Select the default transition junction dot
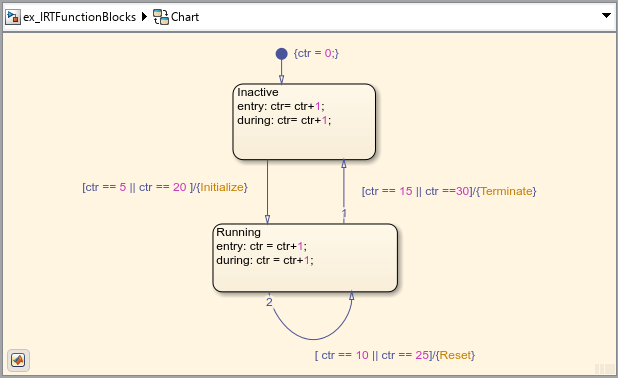 point(281,54)
